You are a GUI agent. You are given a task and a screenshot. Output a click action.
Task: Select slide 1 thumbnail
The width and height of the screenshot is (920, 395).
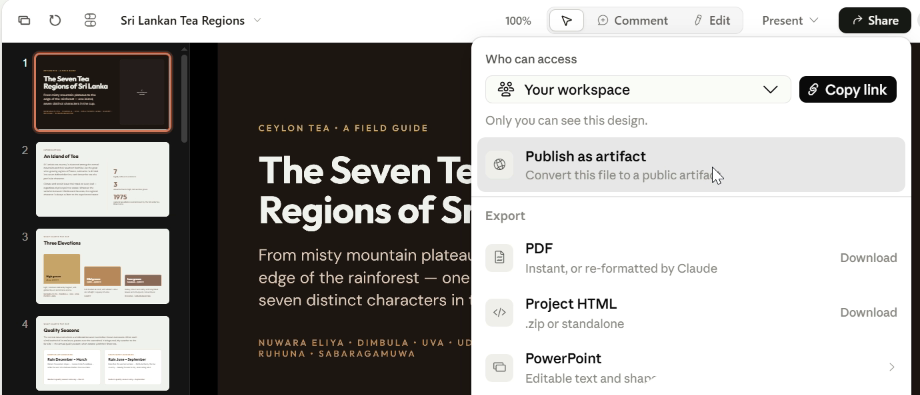103,92
